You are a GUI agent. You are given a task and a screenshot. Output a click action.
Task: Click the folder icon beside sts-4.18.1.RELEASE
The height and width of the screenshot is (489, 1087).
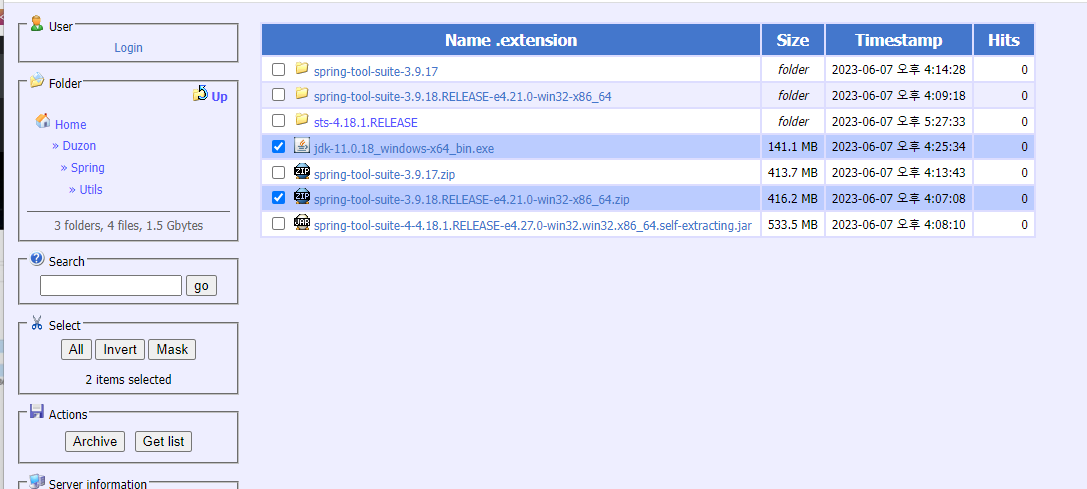[x=302, y=119]
